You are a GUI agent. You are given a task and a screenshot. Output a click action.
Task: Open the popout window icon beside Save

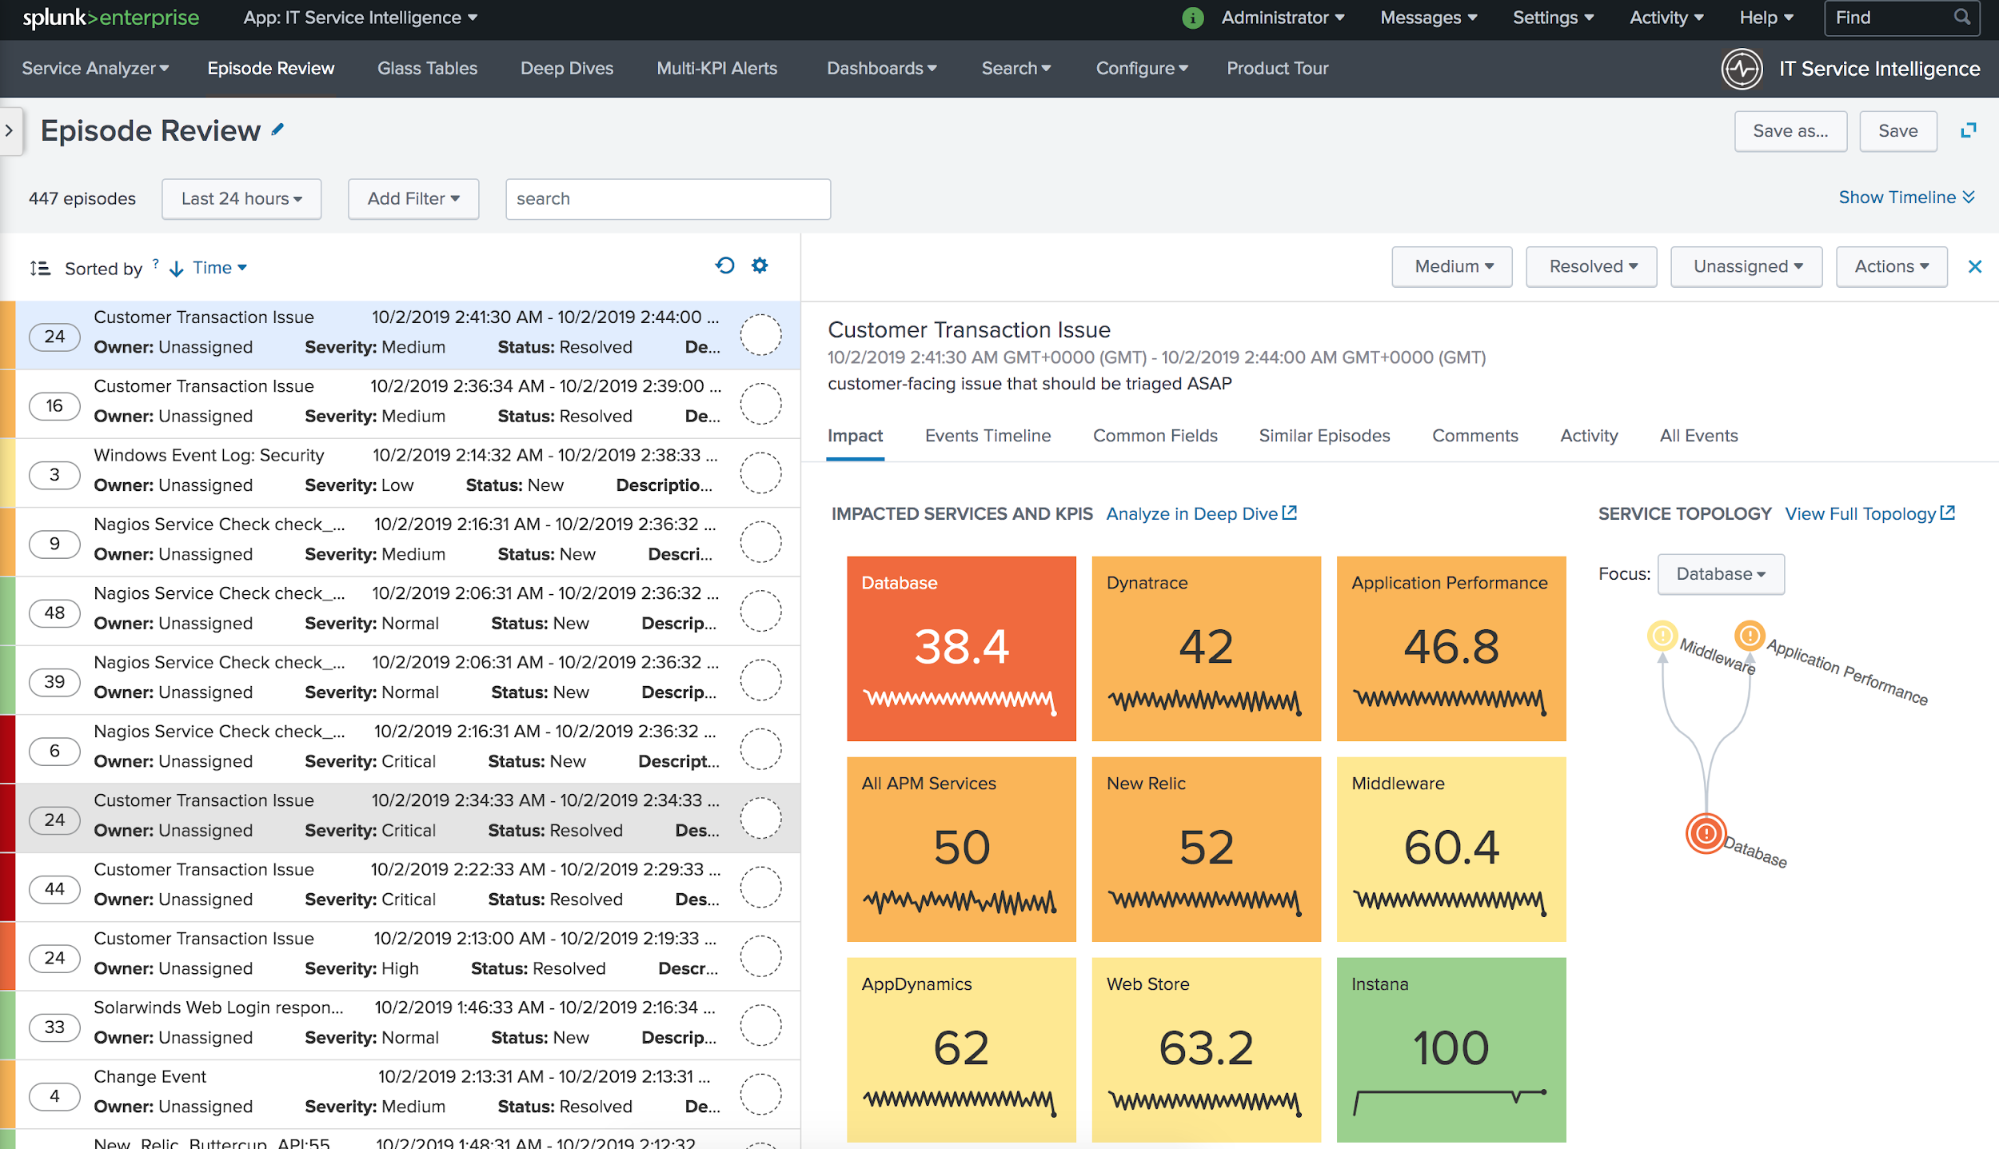pyautogui.click(x=1968, y=131)
